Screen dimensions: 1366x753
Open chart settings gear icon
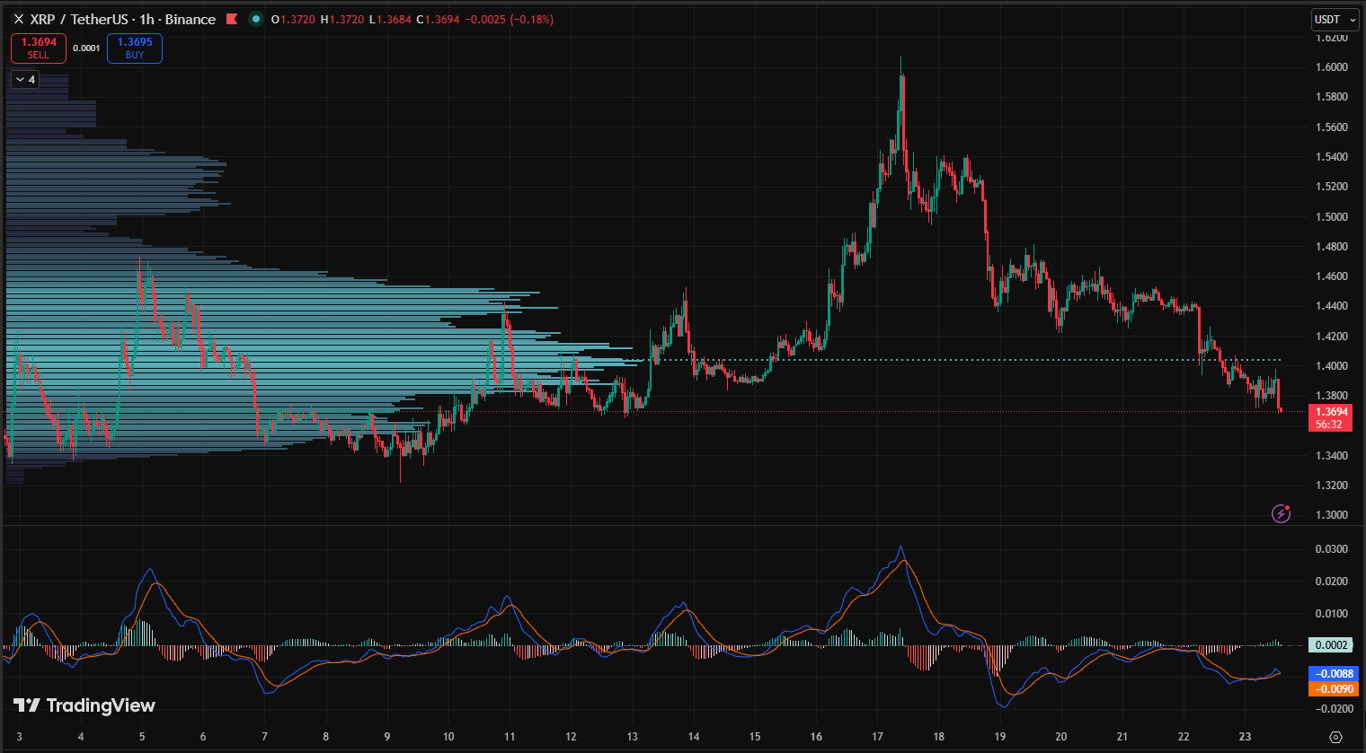1336,737
